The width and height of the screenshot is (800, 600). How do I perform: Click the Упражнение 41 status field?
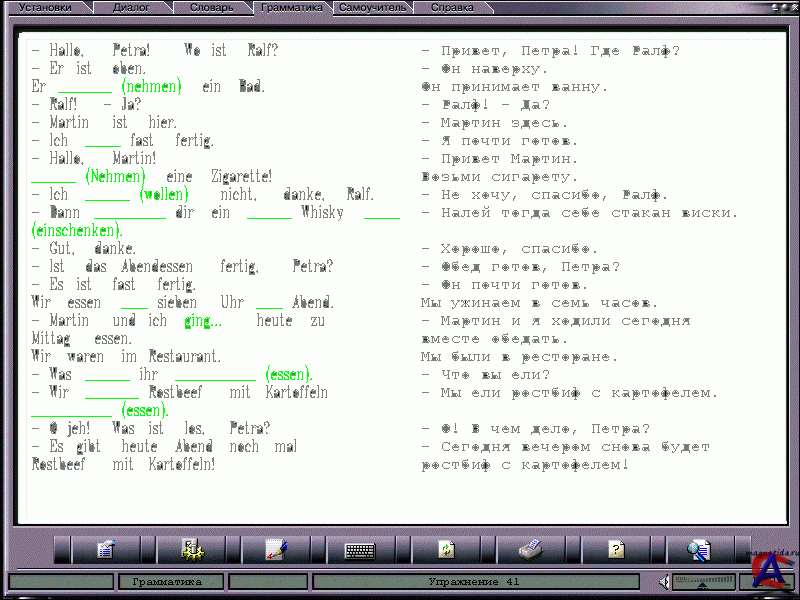tap(474, 581)
